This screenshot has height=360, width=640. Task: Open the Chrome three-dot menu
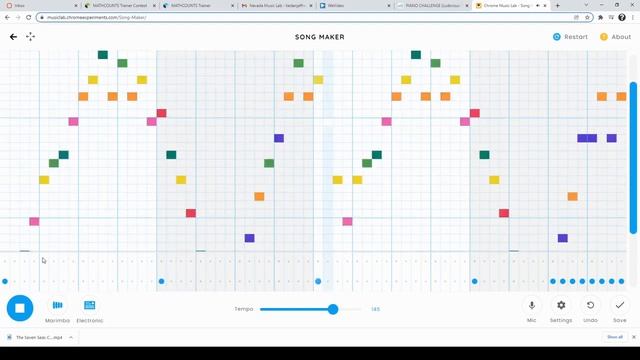[633, 18]
